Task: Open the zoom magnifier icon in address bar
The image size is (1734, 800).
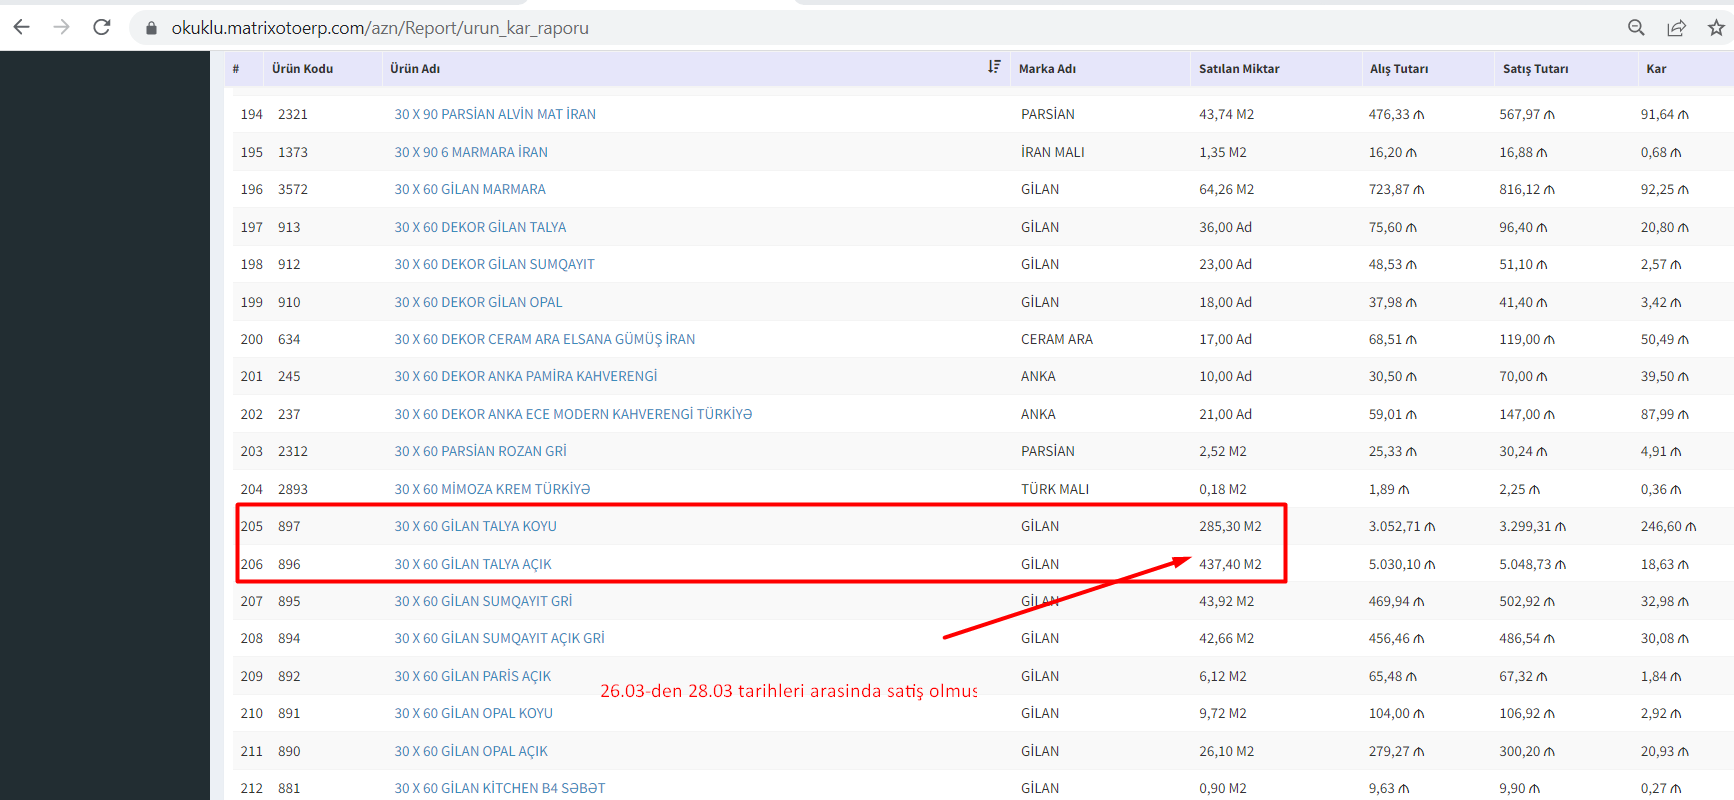Action: 1636,28
